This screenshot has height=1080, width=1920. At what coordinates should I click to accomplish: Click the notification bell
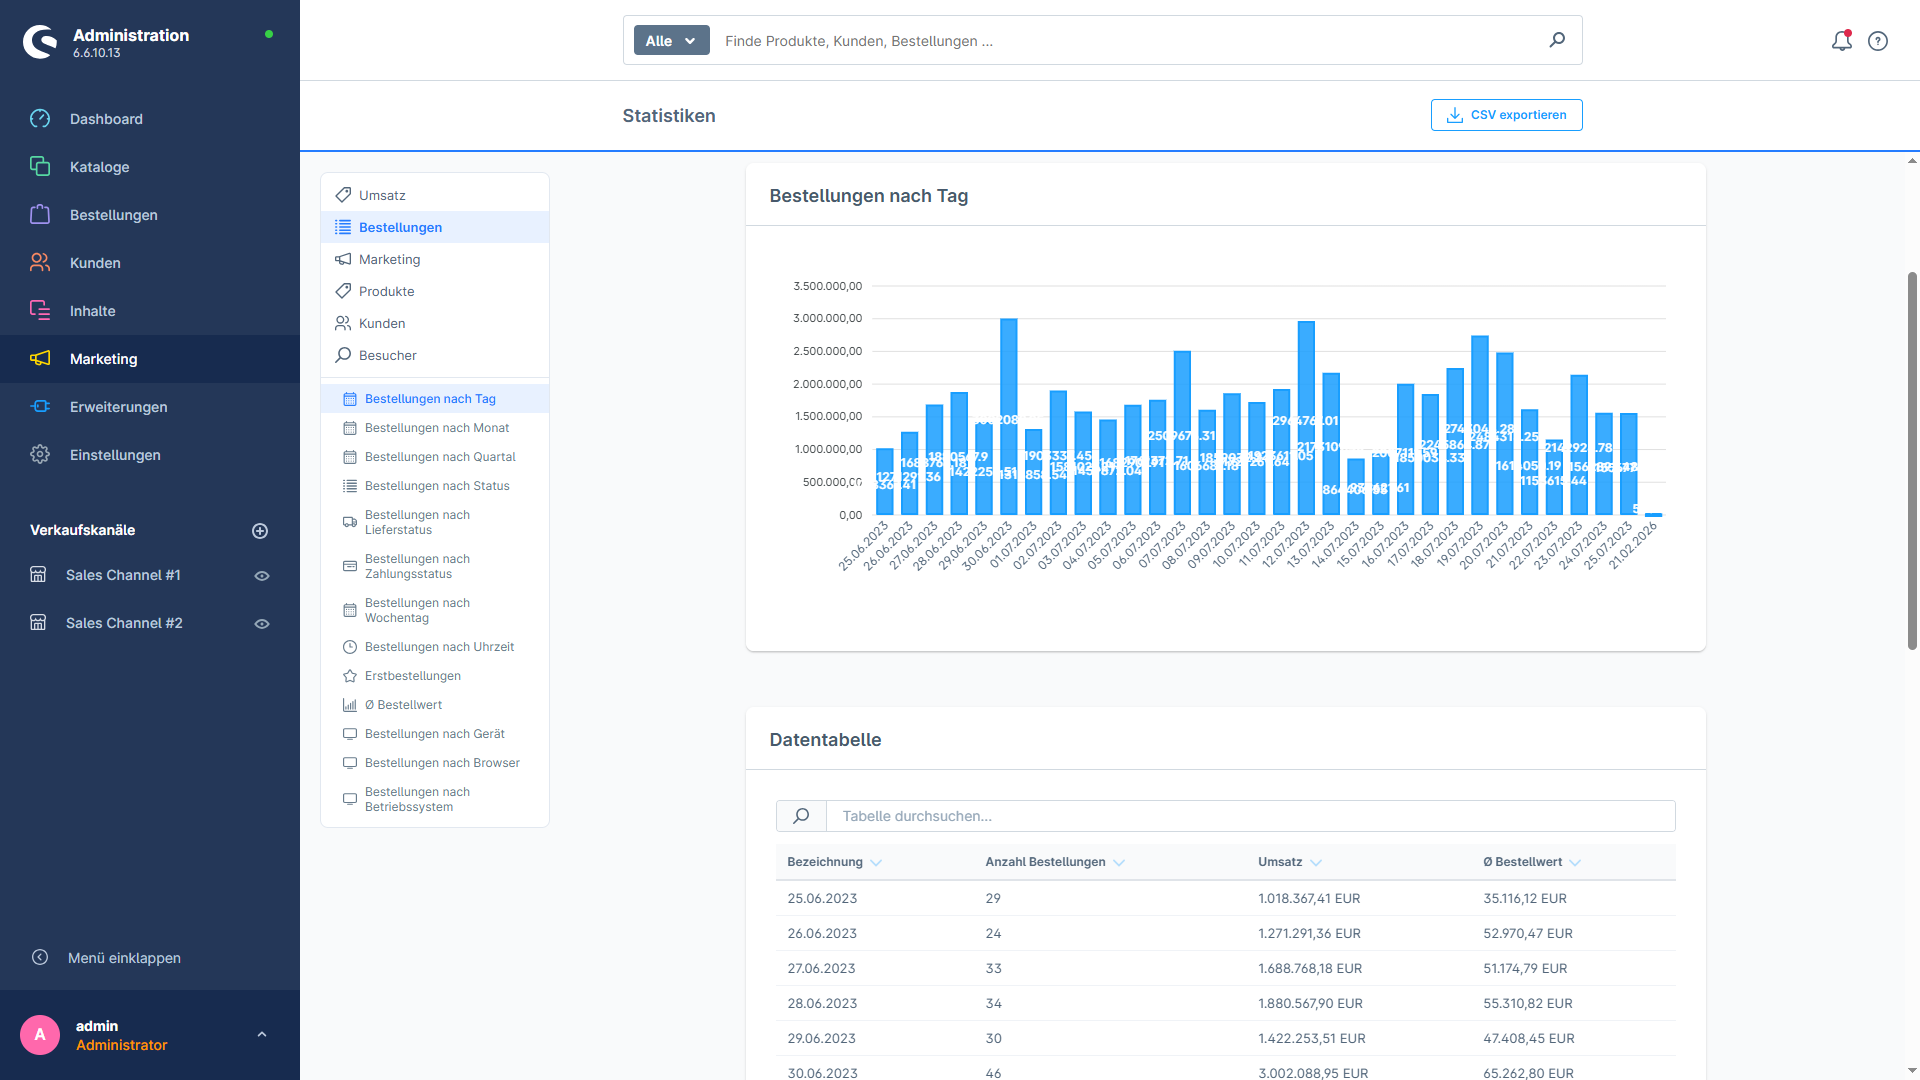[x=1841, y=41]
